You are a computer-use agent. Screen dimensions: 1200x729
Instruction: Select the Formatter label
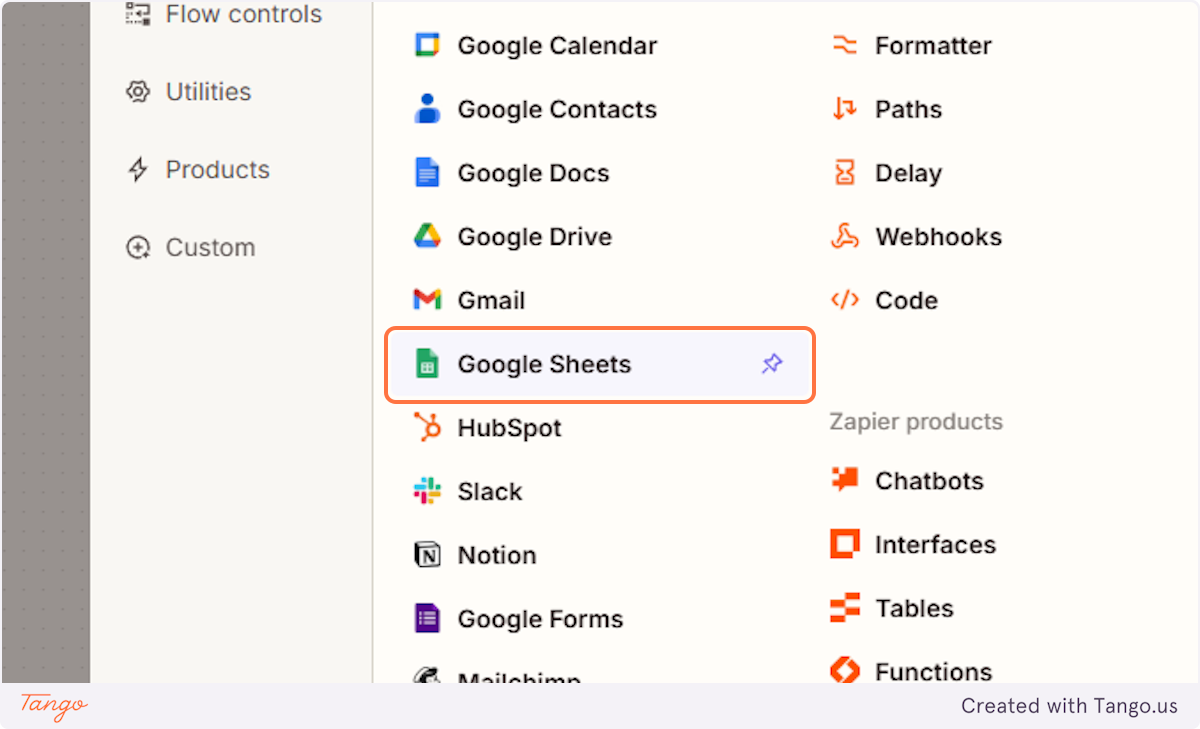[x=933, y=46]
